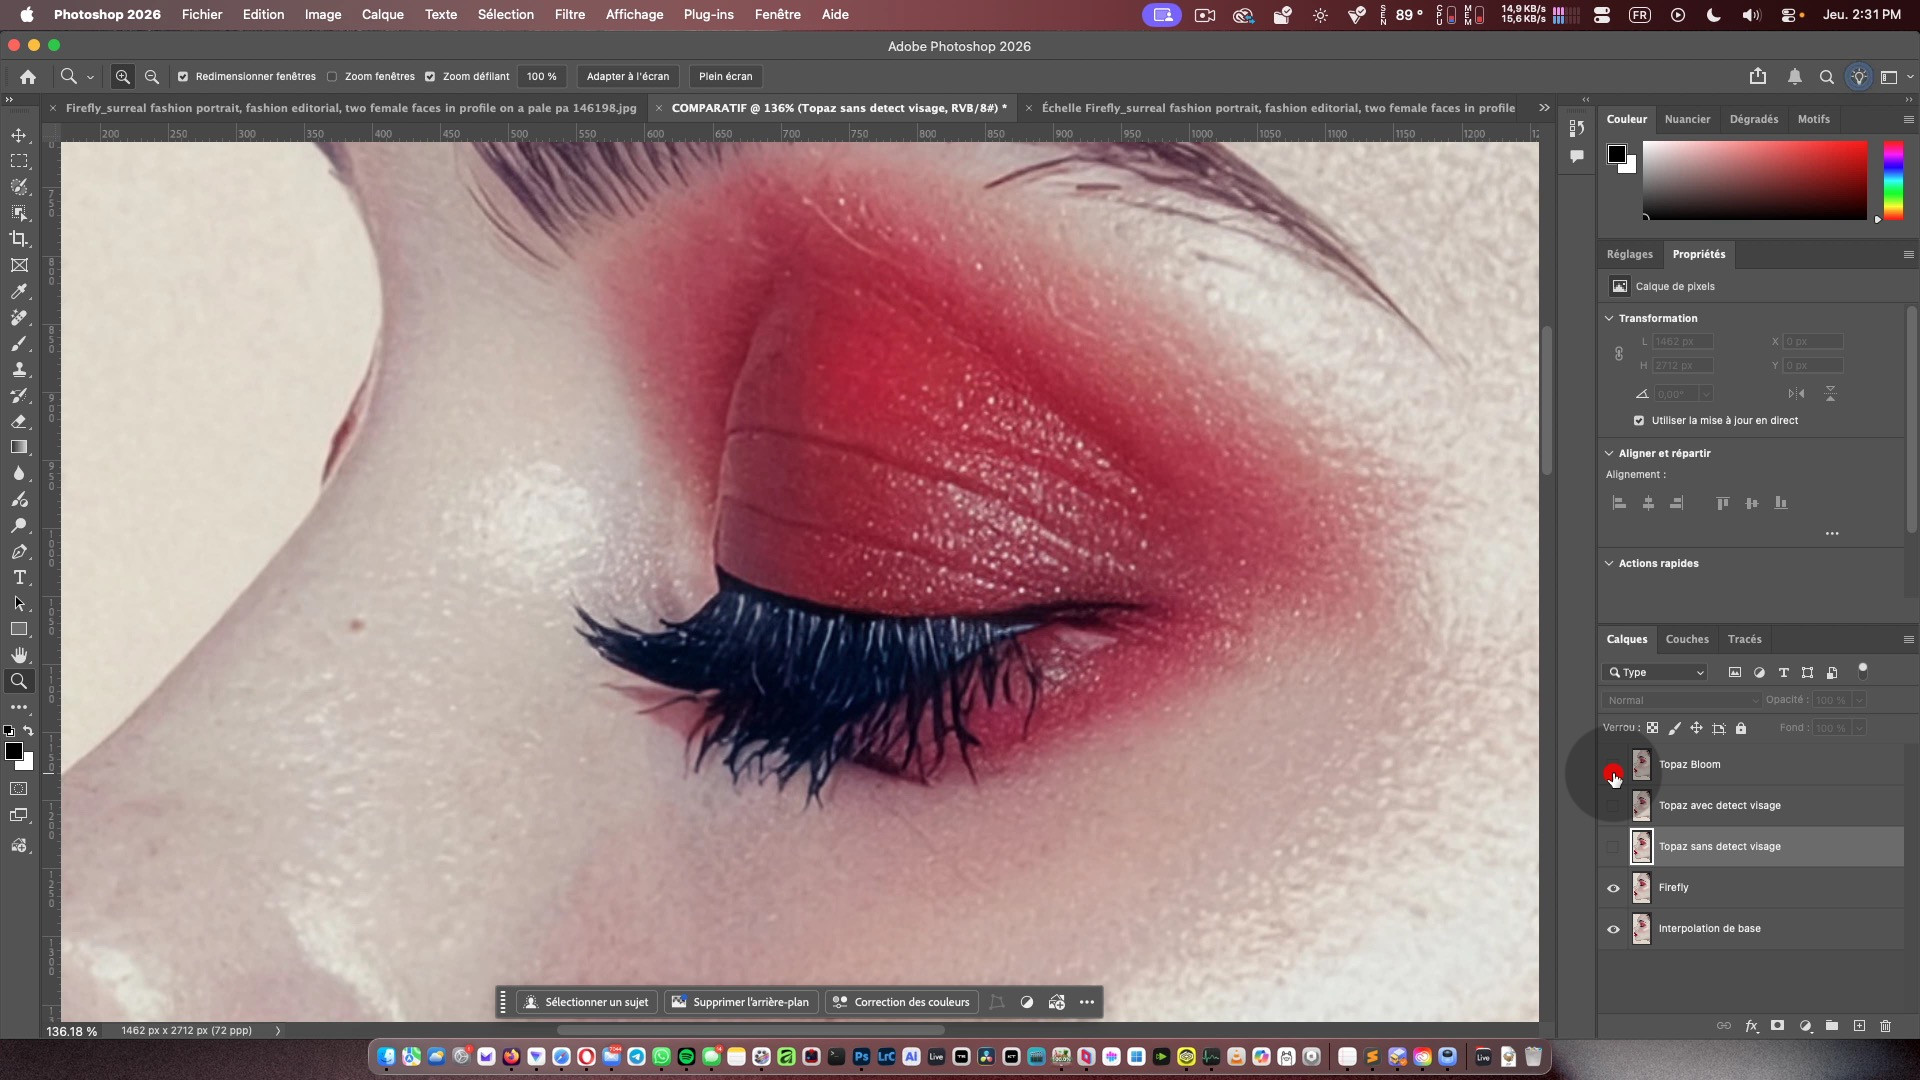Click the delete layer trash icon
The height and width of the screenshot is (1080, 1920).
pos(1885,1026)
